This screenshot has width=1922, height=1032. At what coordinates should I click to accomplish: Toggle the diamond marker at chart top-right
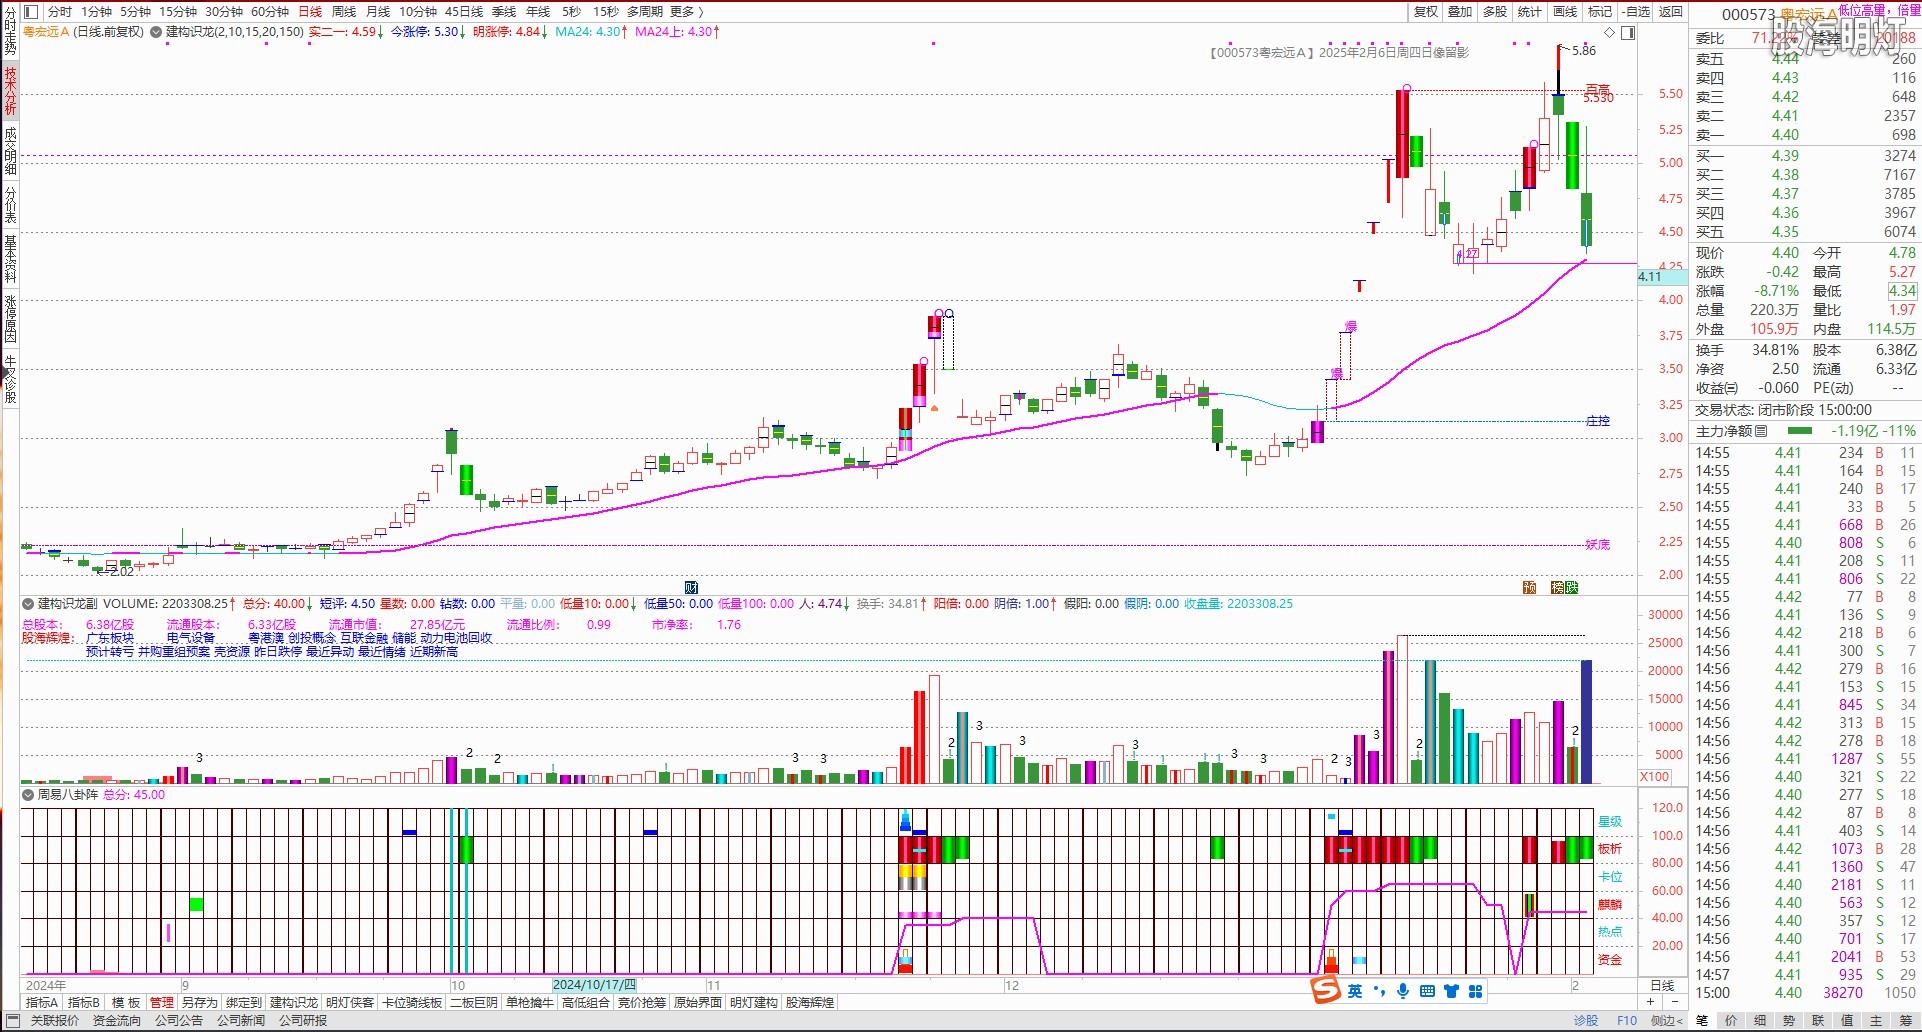[1609, 33]
